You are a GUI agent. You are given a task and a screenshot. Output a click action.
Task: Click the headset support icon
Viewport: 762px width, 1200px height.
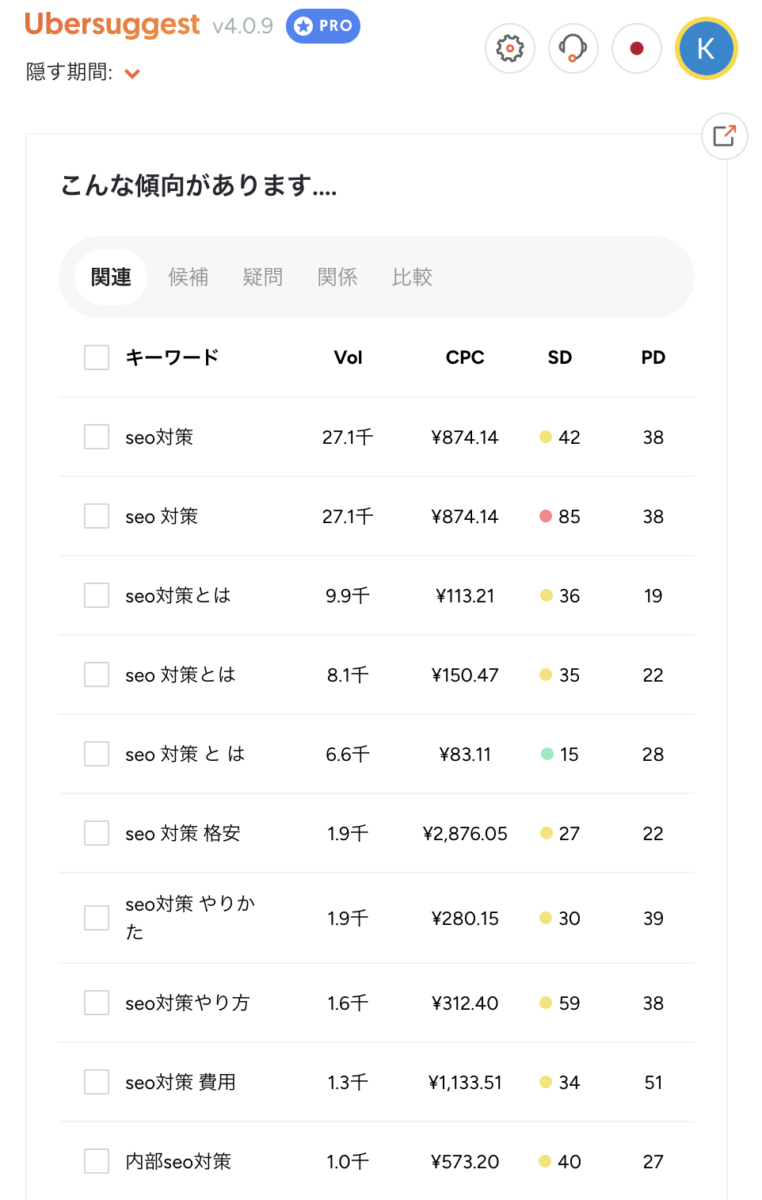tap(573, 48)
